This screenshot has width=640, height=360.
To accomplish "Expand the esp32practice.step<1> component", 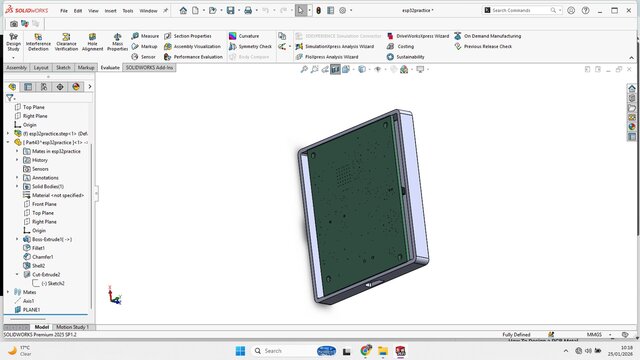I will 8,133.
